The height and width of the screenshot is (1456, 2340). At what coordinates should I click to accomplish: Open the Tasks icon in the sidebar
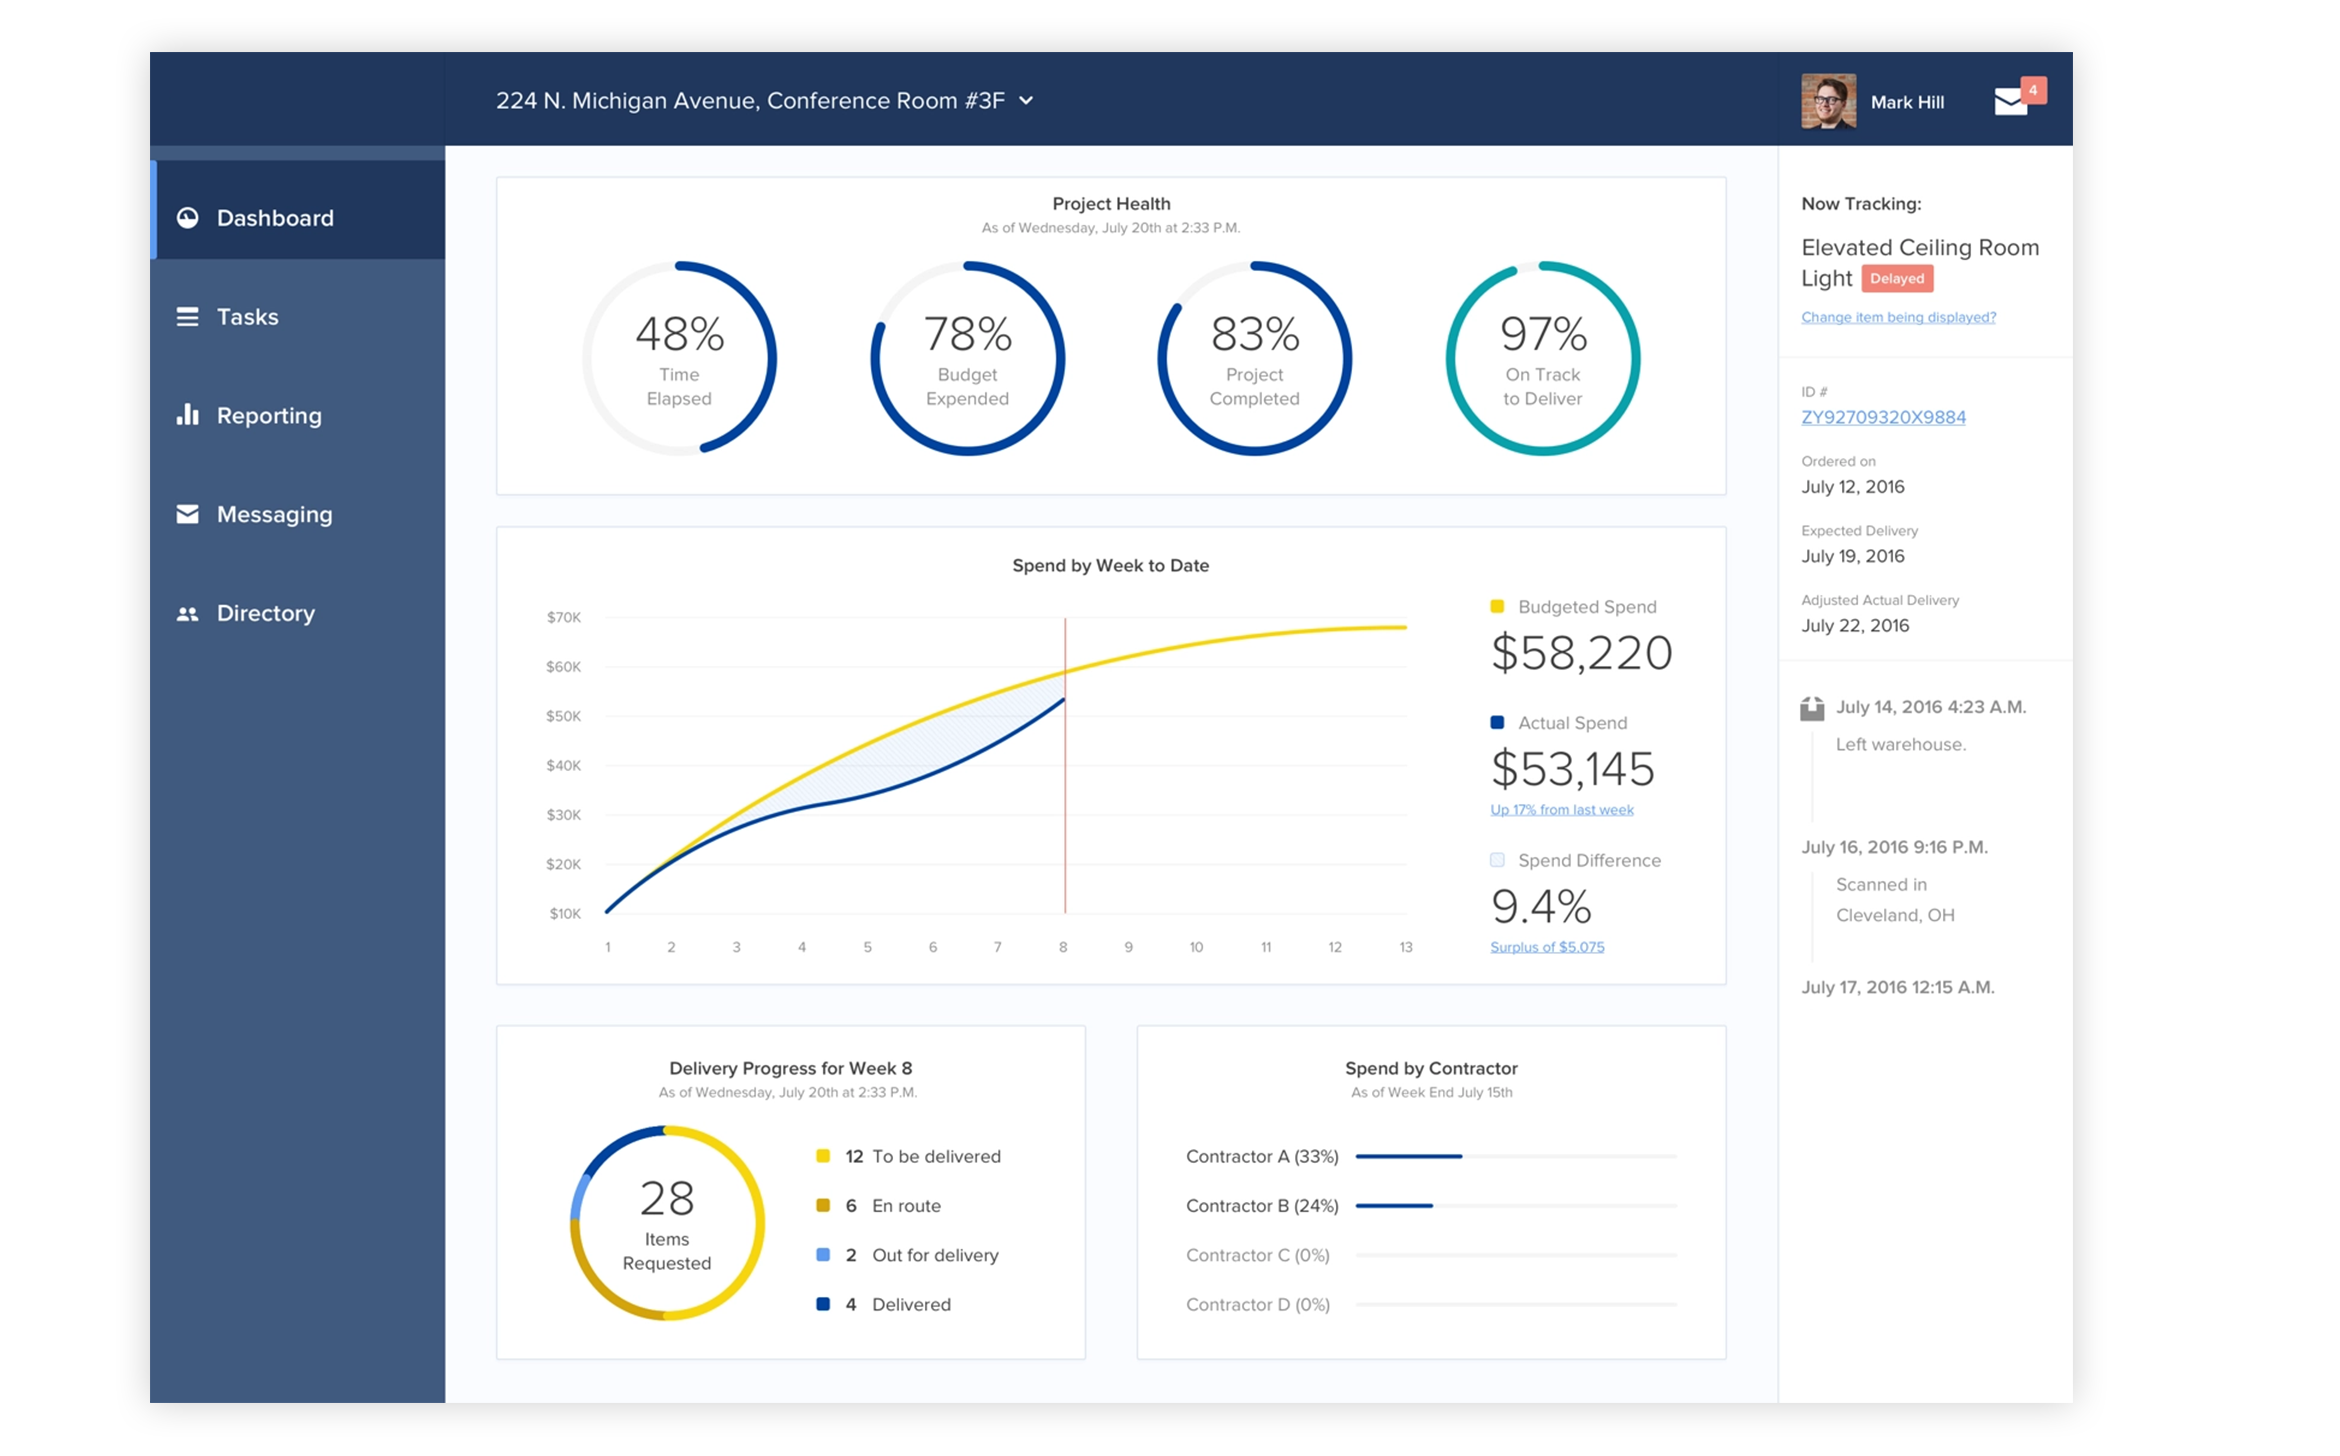point(187,317)
